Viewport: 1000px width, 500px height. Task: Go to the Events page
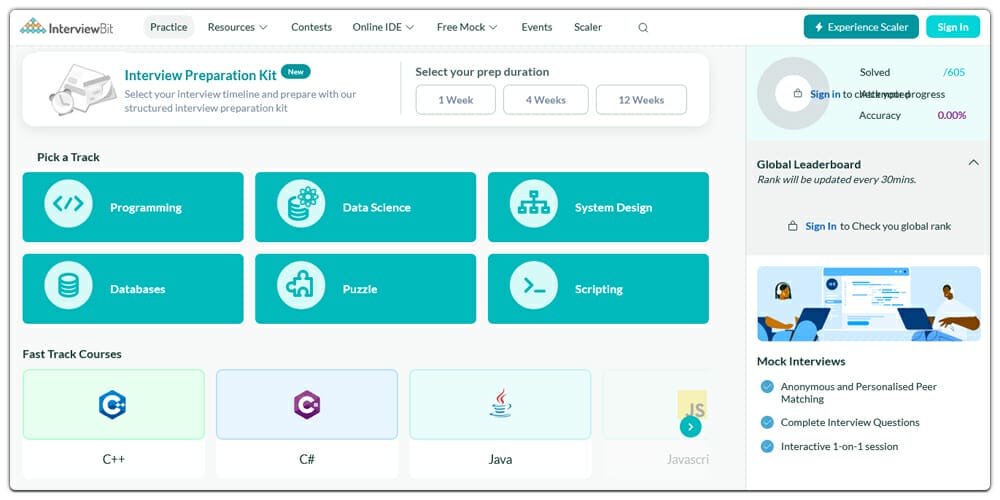[x=536, y=27]
